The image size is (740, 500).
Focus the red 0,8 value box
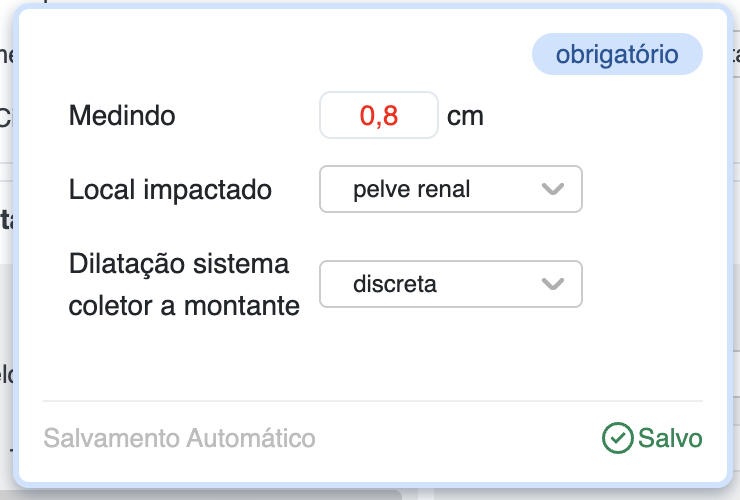(x=379, y=115)
